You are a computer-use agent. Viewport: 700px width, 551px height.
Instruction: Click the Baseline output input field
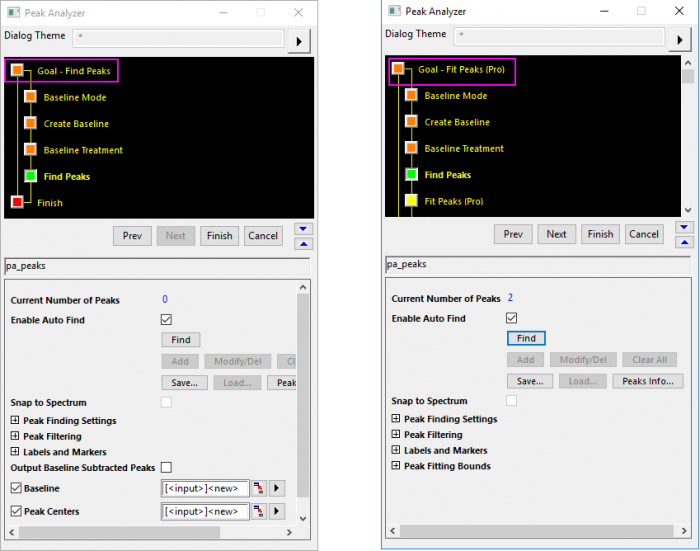[x=204, y=488]
